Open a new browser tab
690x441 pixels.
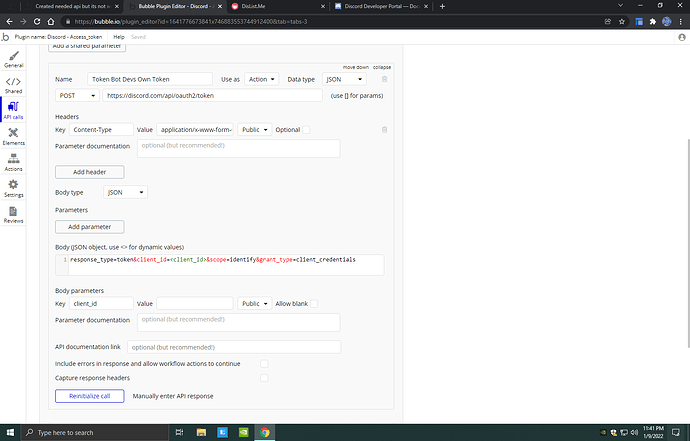pyautogui.click(x=442, y=6)
